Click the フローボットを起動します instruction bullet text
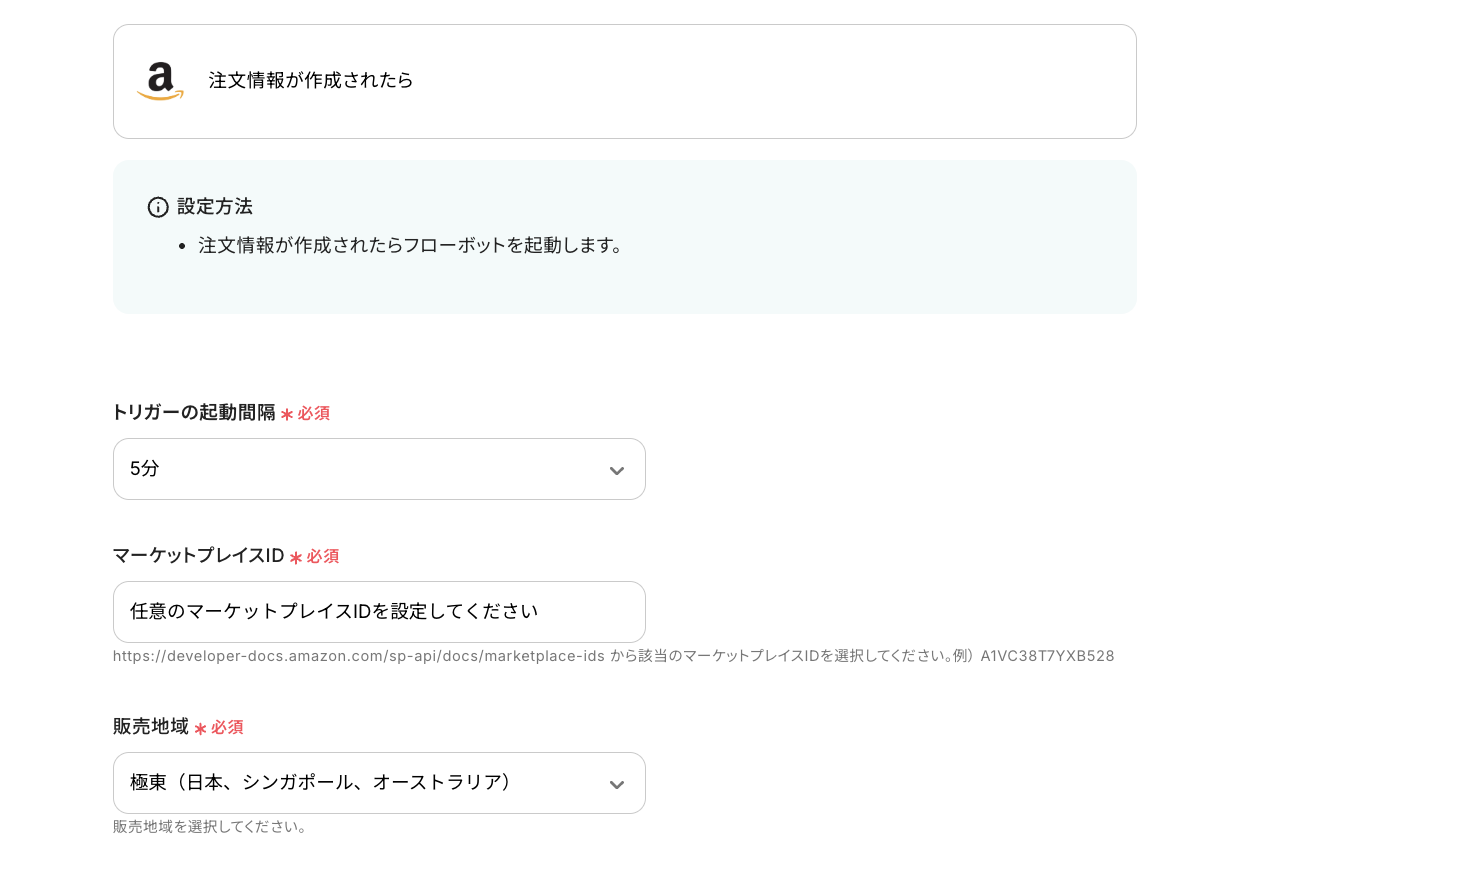Screen dimensions: 1480x892 [x=410, y=246]
